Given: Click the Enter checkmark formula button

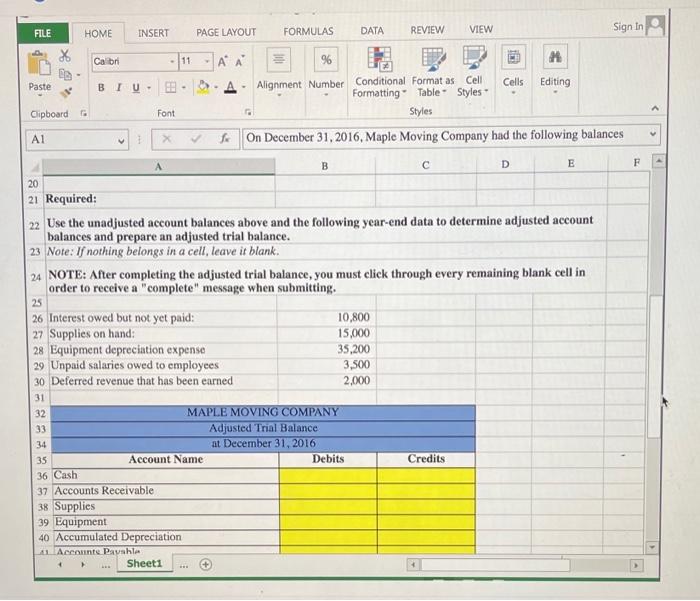Looking at the screenshot, I should tap(195, 138).
